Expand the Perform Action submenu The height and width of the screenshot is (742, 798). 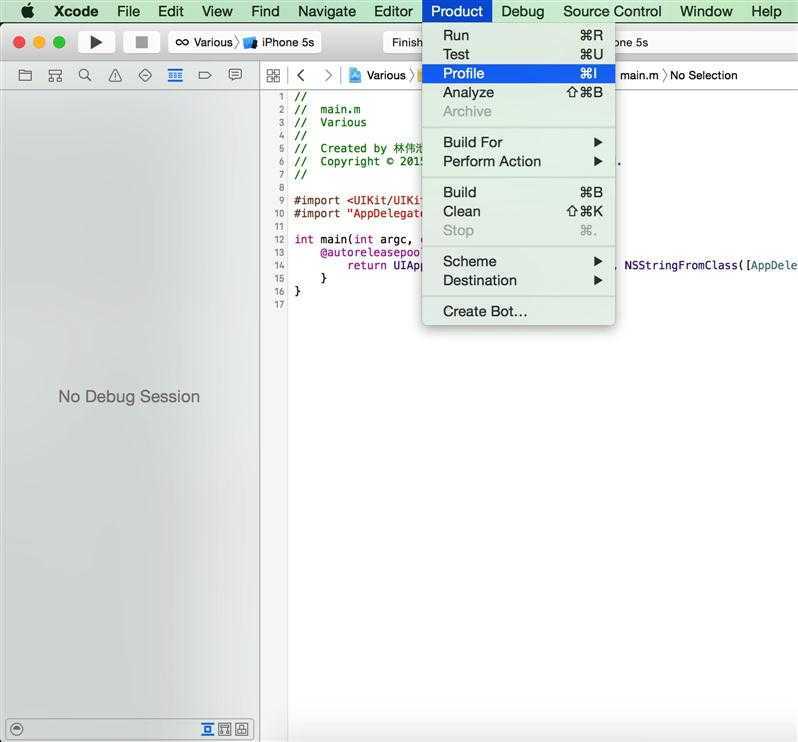click(x=519, y=161)
